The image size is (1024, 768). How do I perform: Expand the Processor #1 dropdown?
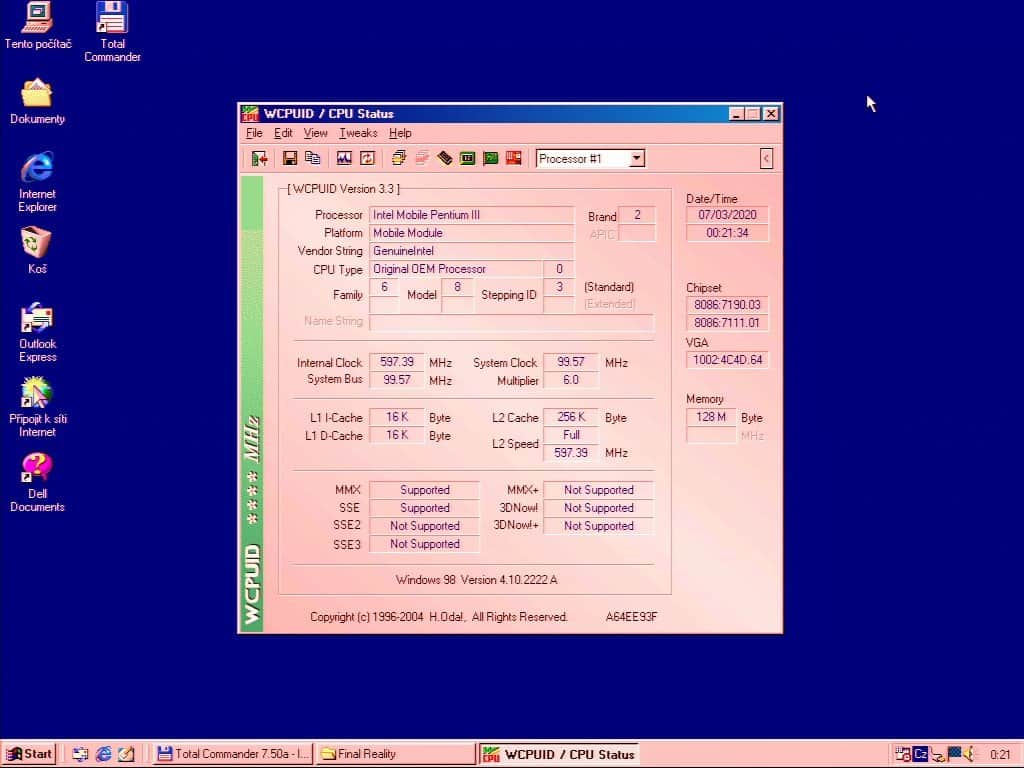637,158
